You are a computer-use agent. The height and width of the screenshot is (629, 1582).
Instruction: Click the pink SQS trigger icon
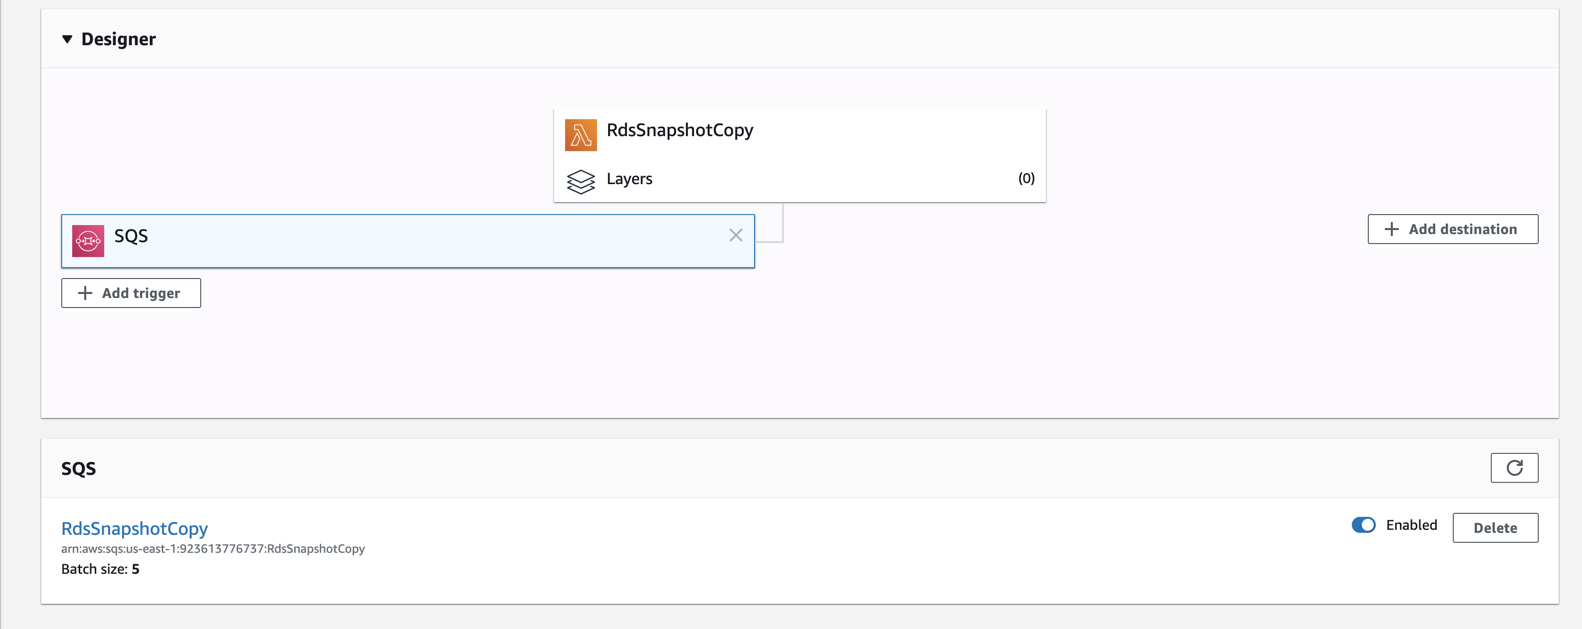click(x=88, y=240)
